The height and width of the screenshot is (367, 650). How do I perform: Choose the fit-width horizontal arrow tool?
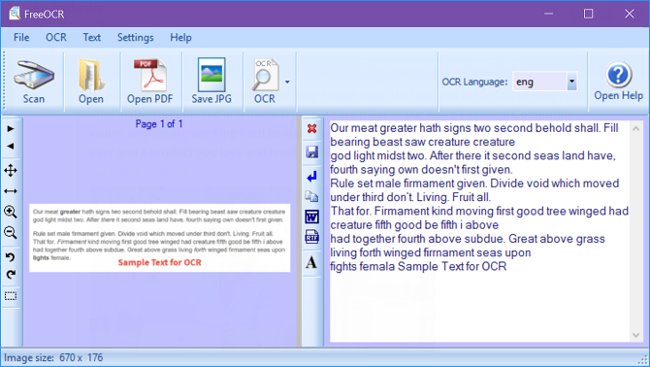(x=11, y=191)
